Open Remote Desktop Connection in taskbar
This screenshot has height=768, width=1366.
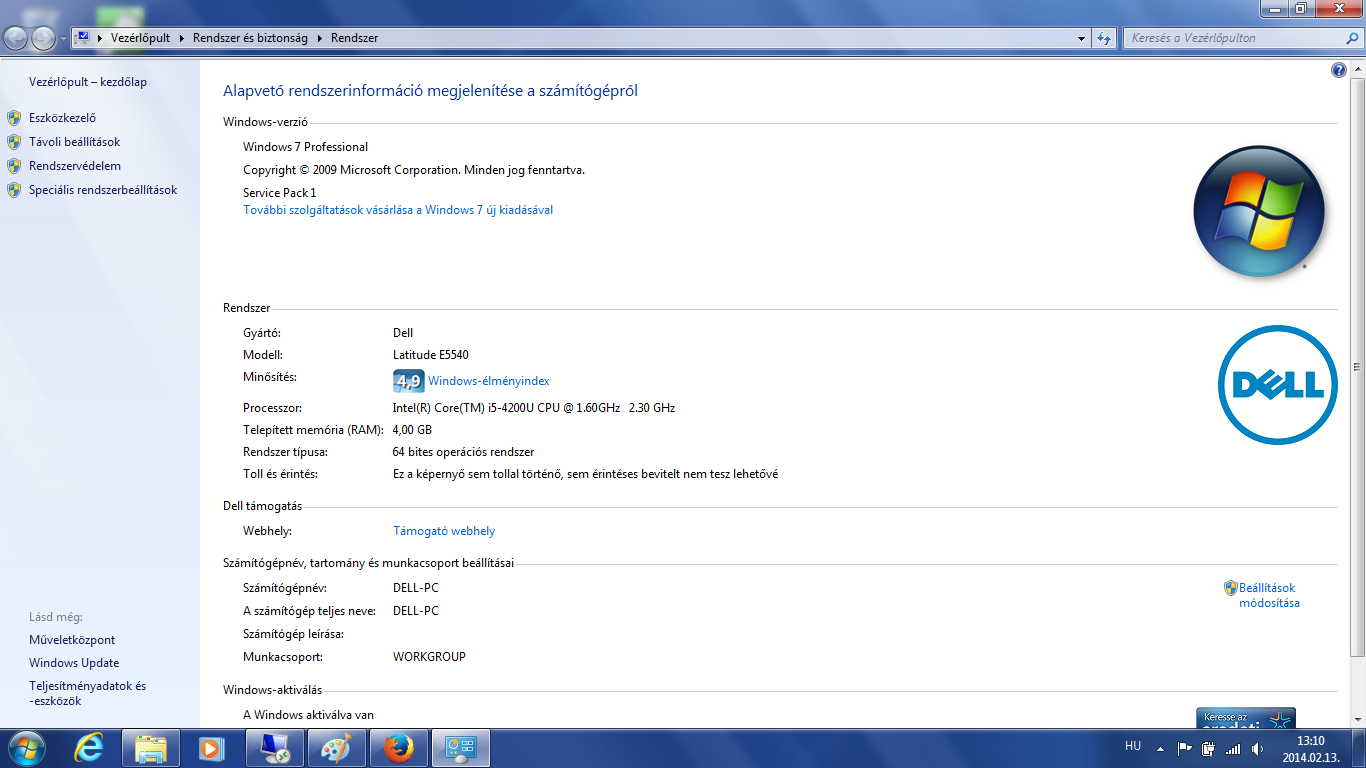[273, 747]
